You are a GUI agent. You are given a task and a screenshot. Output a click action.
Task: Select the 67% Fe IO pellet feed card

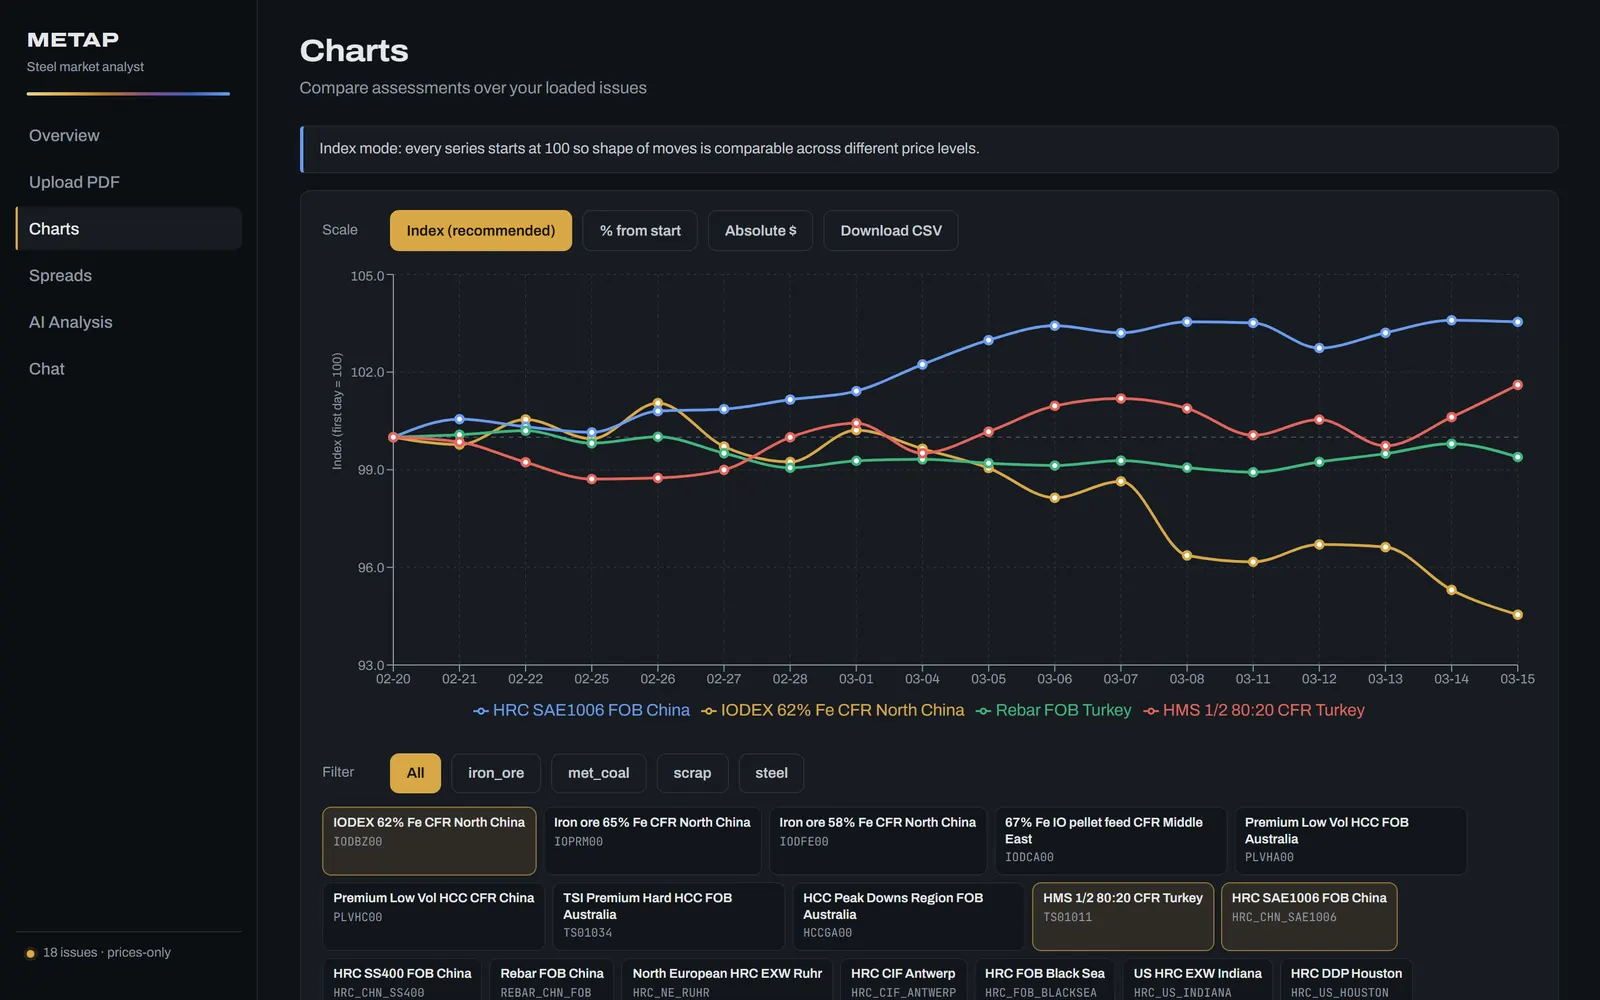click(x=1110, y=841)
